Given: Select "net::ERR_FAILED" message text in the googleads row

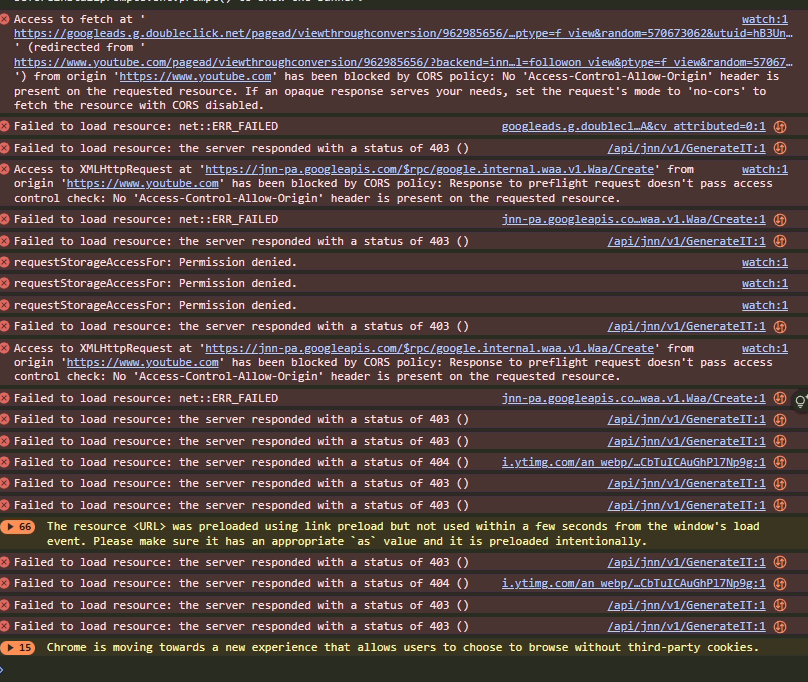Looking at the screenshot, I should tap(228, 126).
